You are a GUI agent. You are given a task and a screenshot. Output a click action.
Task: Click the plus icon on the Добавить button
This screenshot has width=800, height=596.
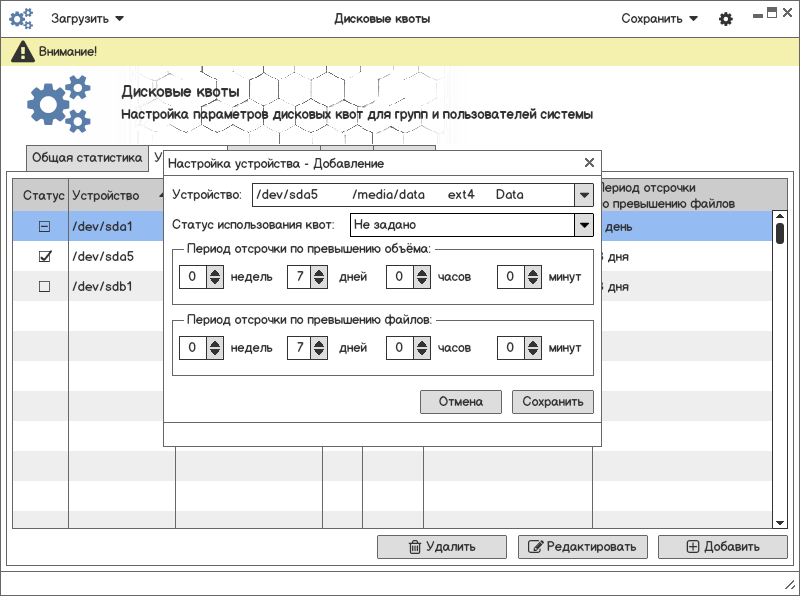pos(693,547)
